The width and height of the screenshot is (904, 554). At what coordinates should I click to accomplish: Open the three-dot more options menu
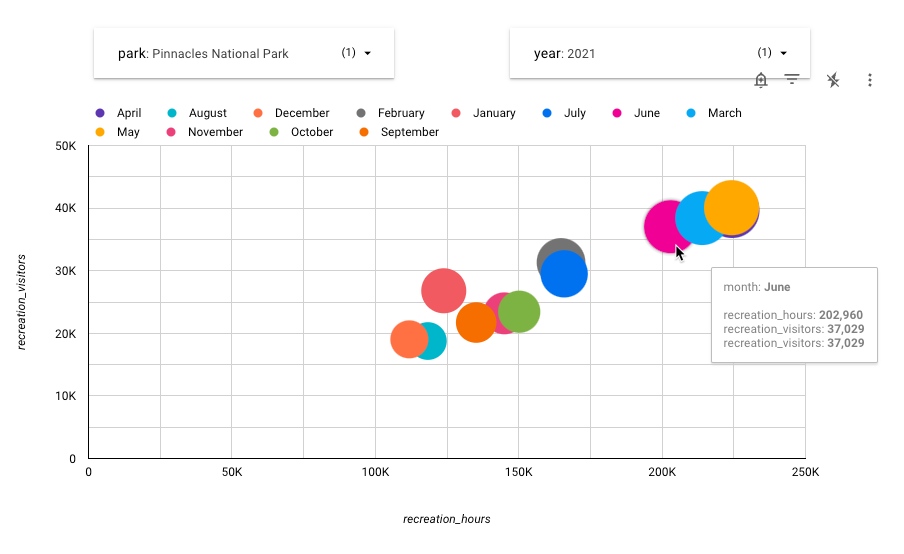point(870,80)
